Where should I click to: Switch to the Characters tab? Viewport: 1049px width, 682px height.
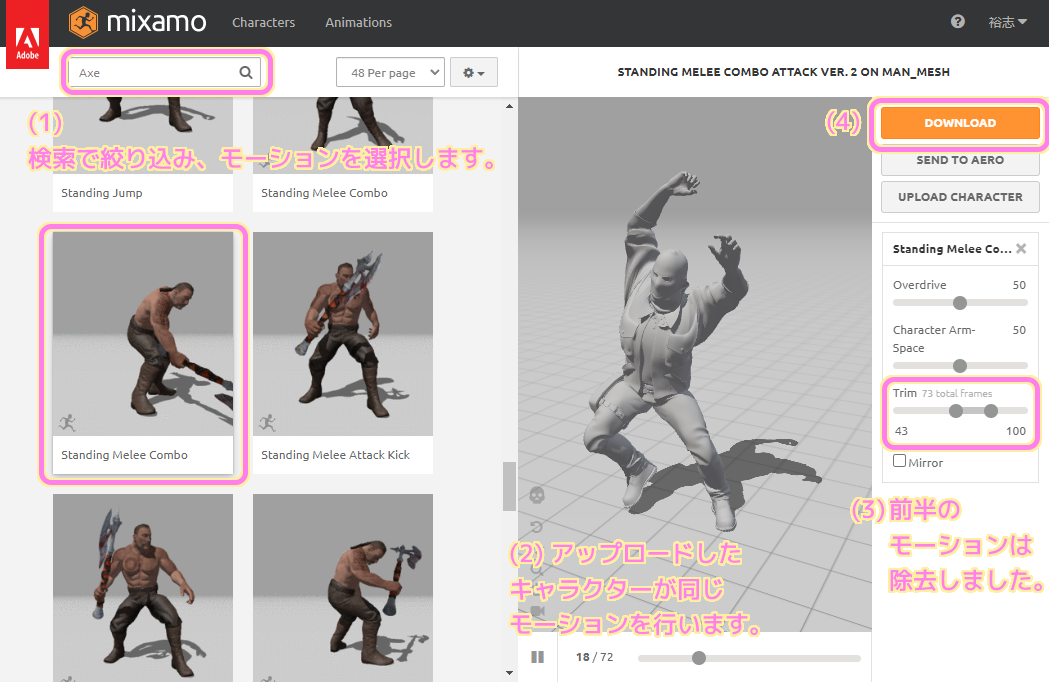coord(263,21)
